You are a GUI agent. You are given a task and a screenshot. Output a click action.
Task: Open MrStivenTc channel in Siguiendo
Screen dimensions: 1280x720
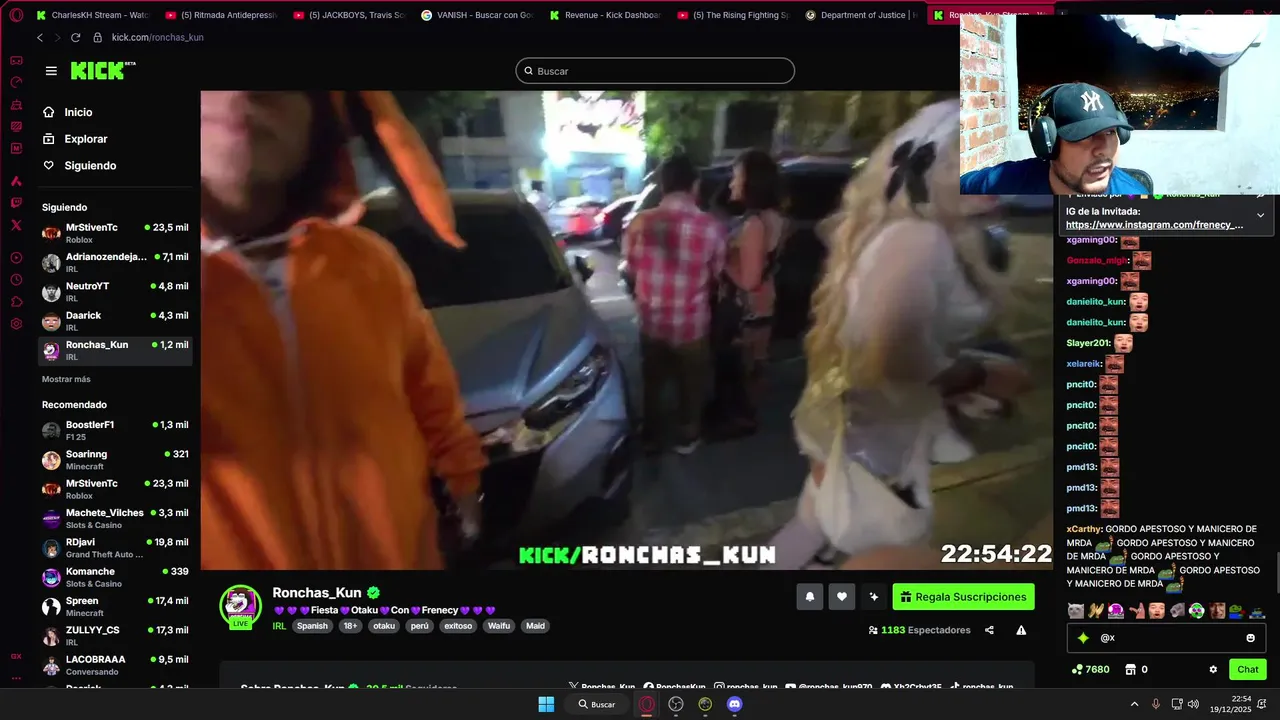(x=115, y=233)
